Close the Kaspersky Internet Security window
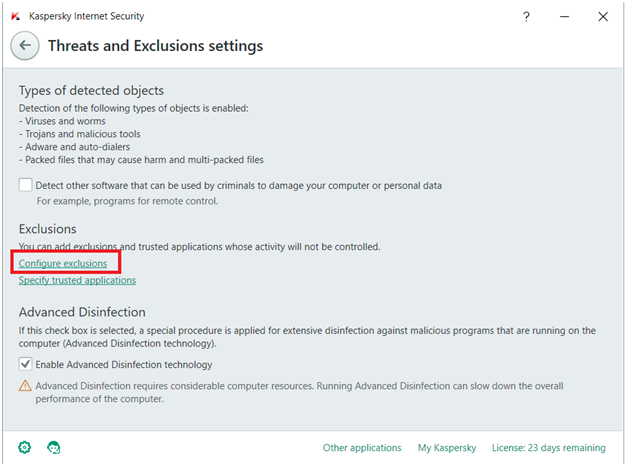This screenshot has width=630, height=466. [x=603, y=16]
